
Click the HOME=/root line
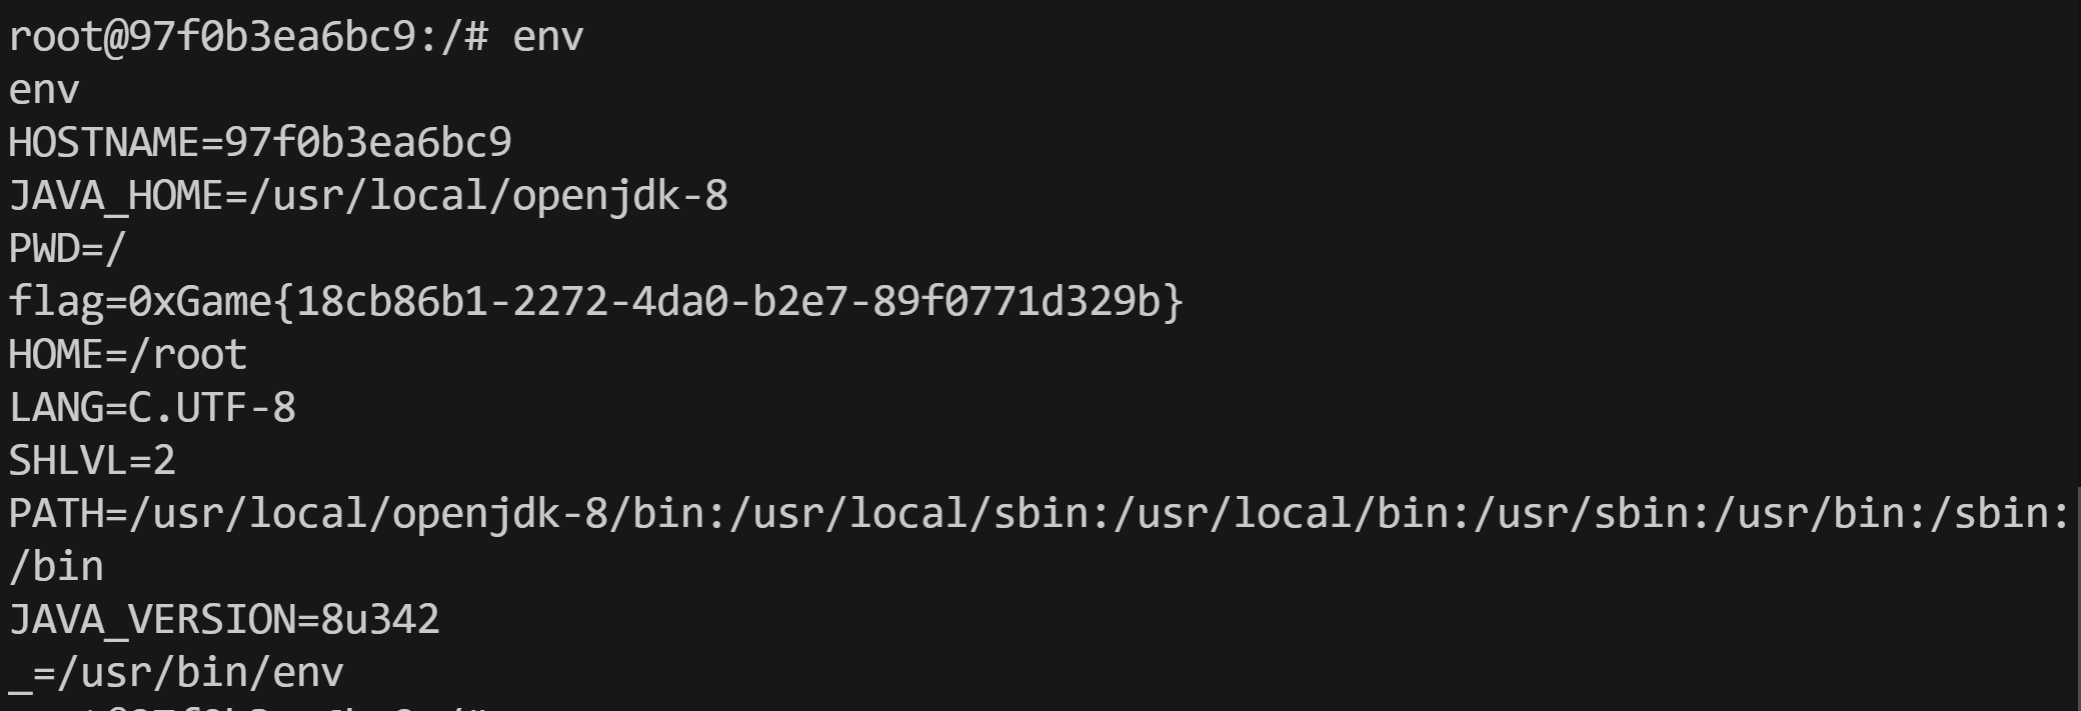point(127,355)
